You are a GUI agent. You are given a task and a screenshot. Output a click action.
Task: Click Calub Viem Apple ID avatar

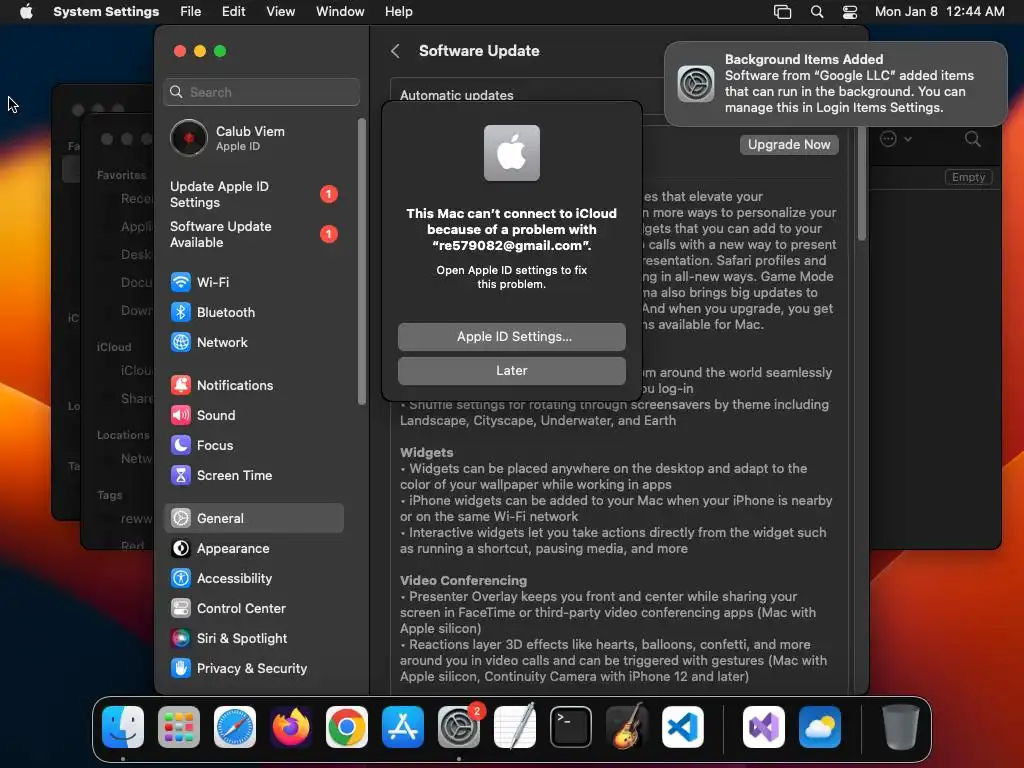(189, 138)
